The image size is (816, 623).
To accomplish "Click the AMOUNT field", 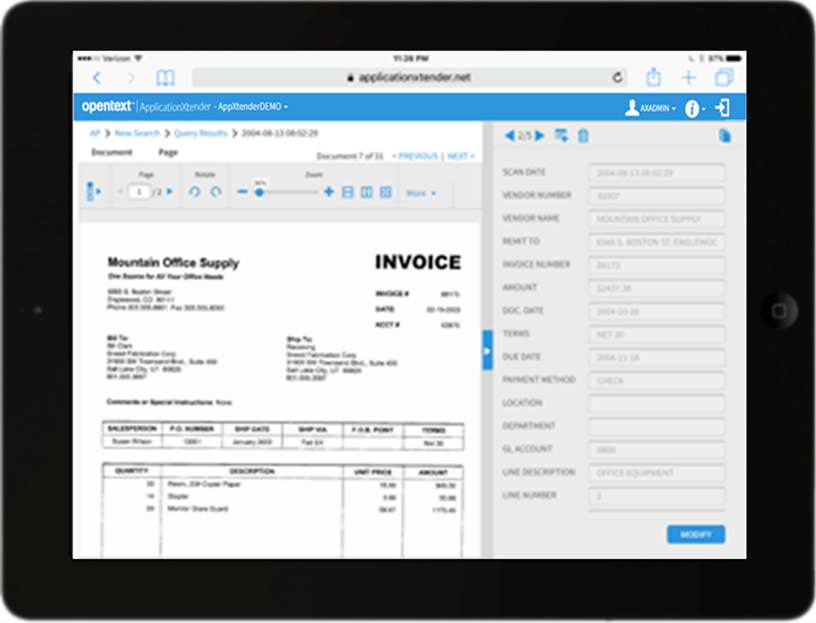I will click(657, 288).
